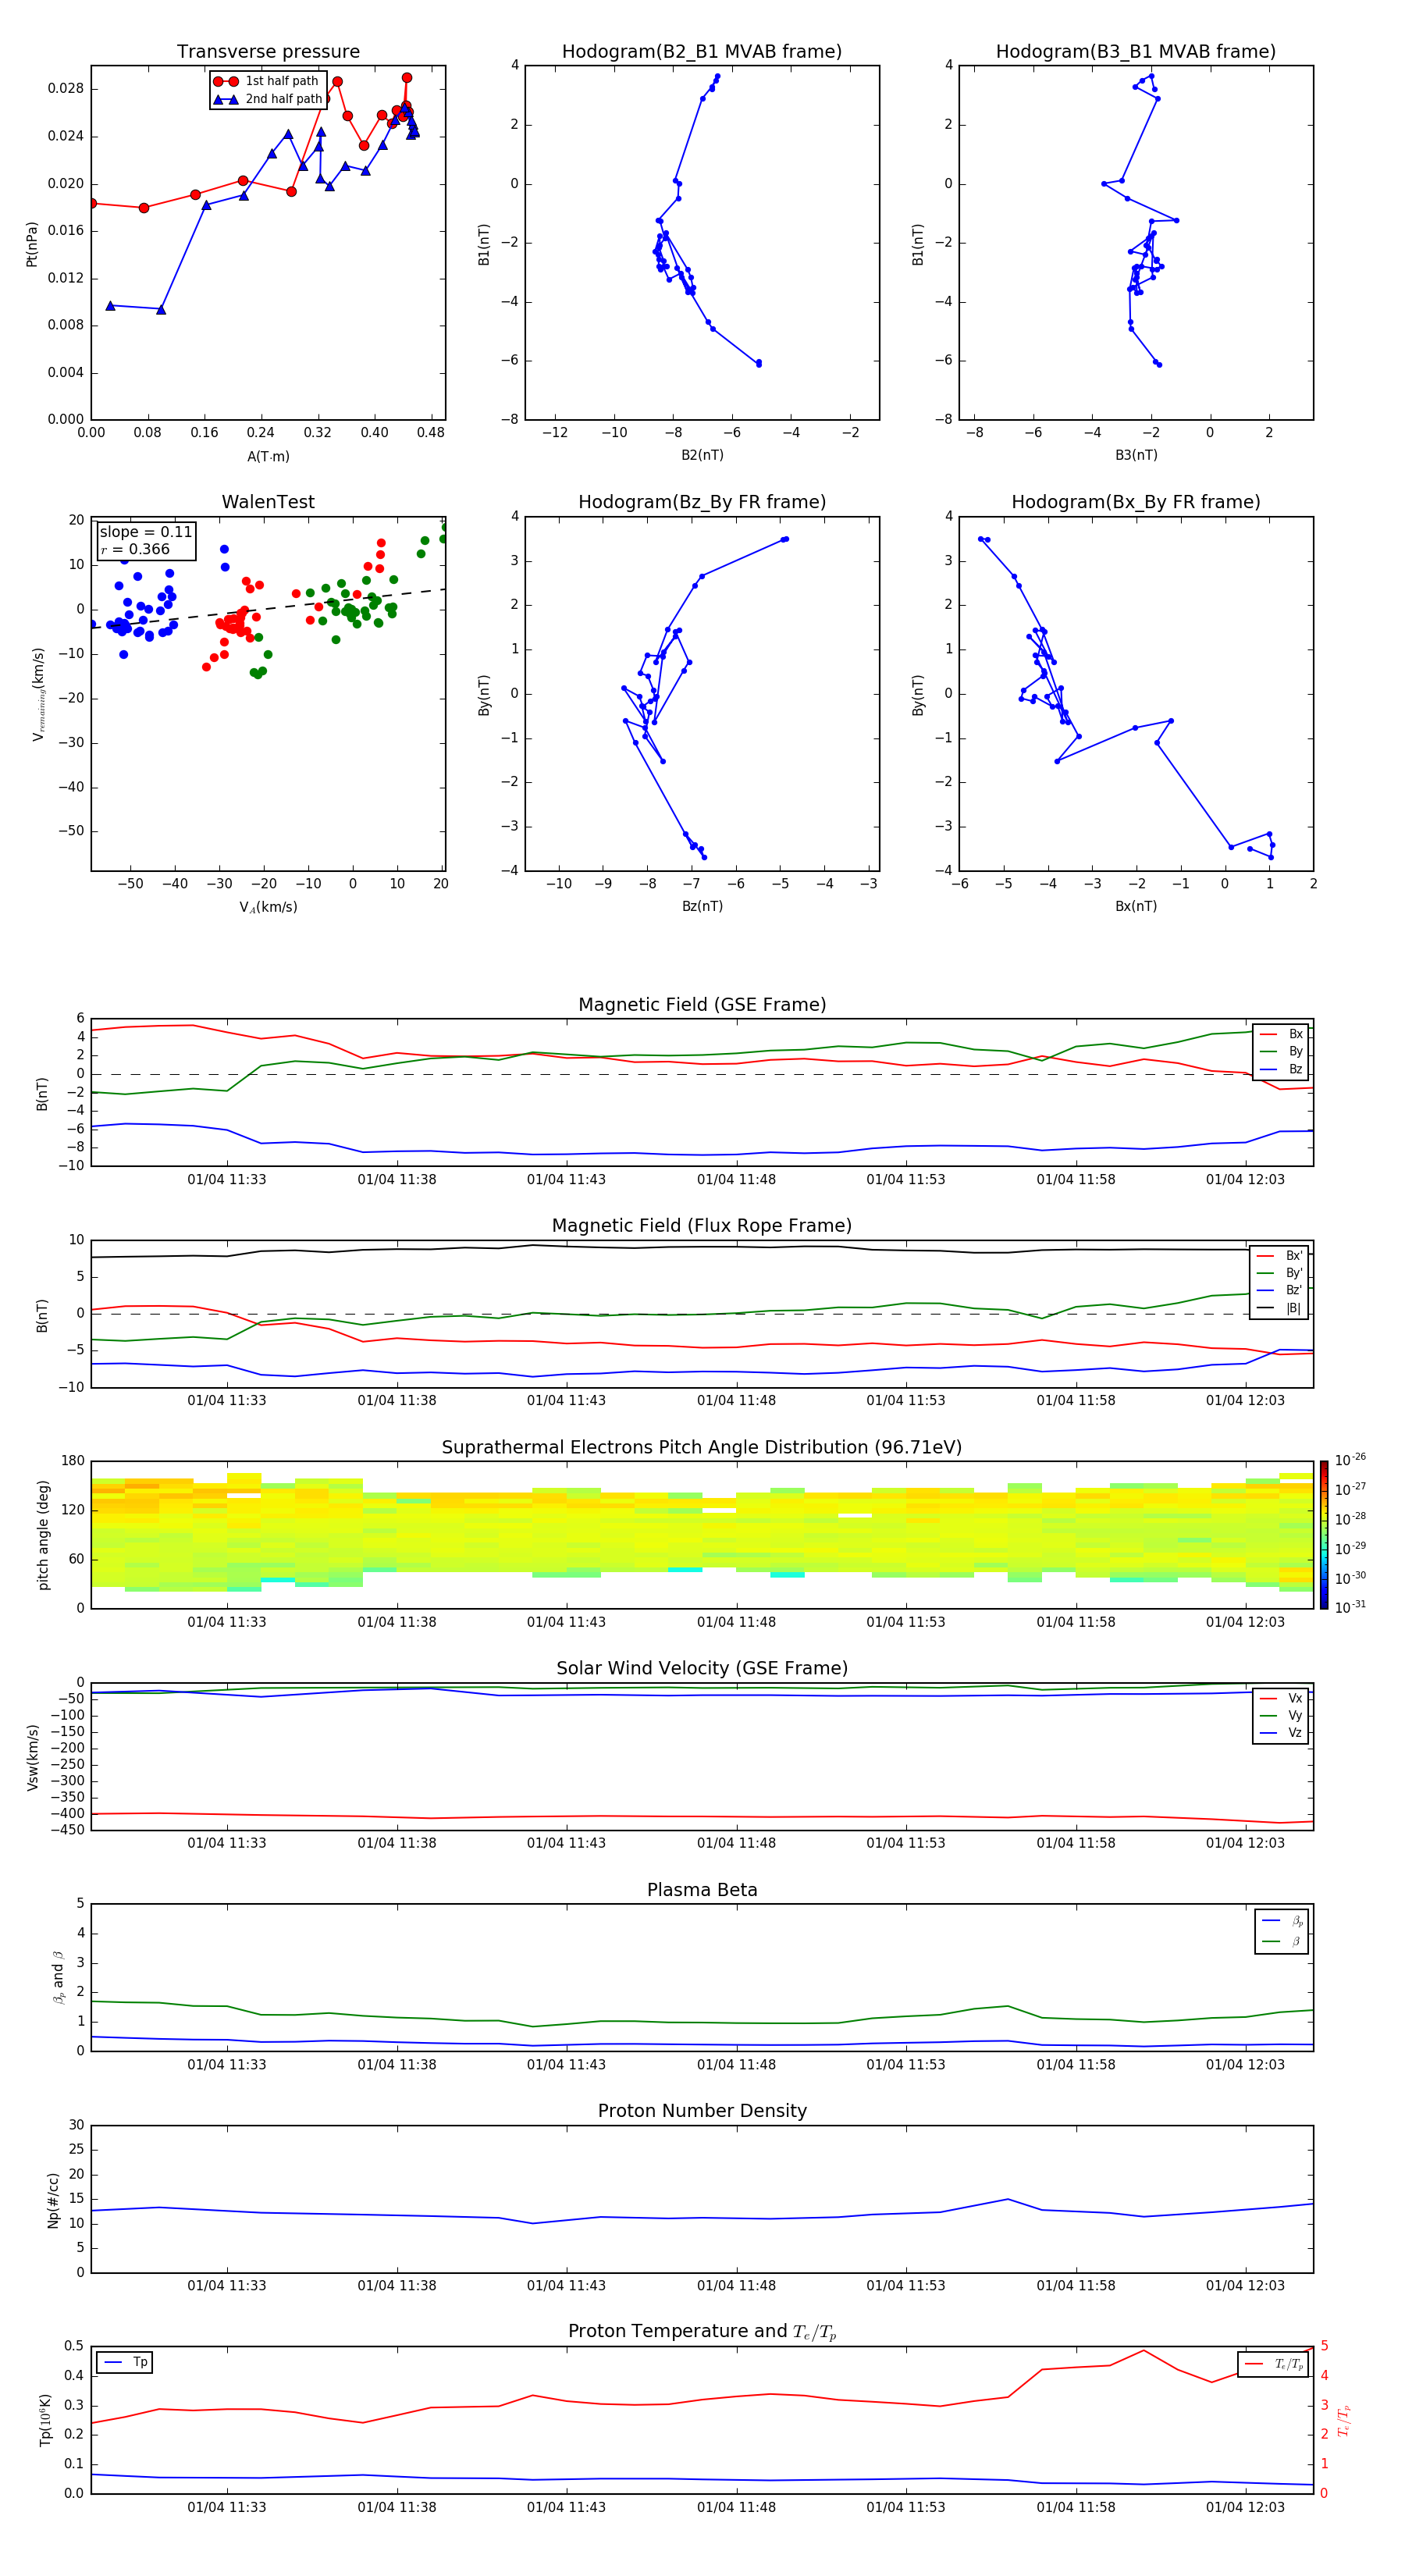Select 'Vx' in velocity legend

coord(1282,1698)
